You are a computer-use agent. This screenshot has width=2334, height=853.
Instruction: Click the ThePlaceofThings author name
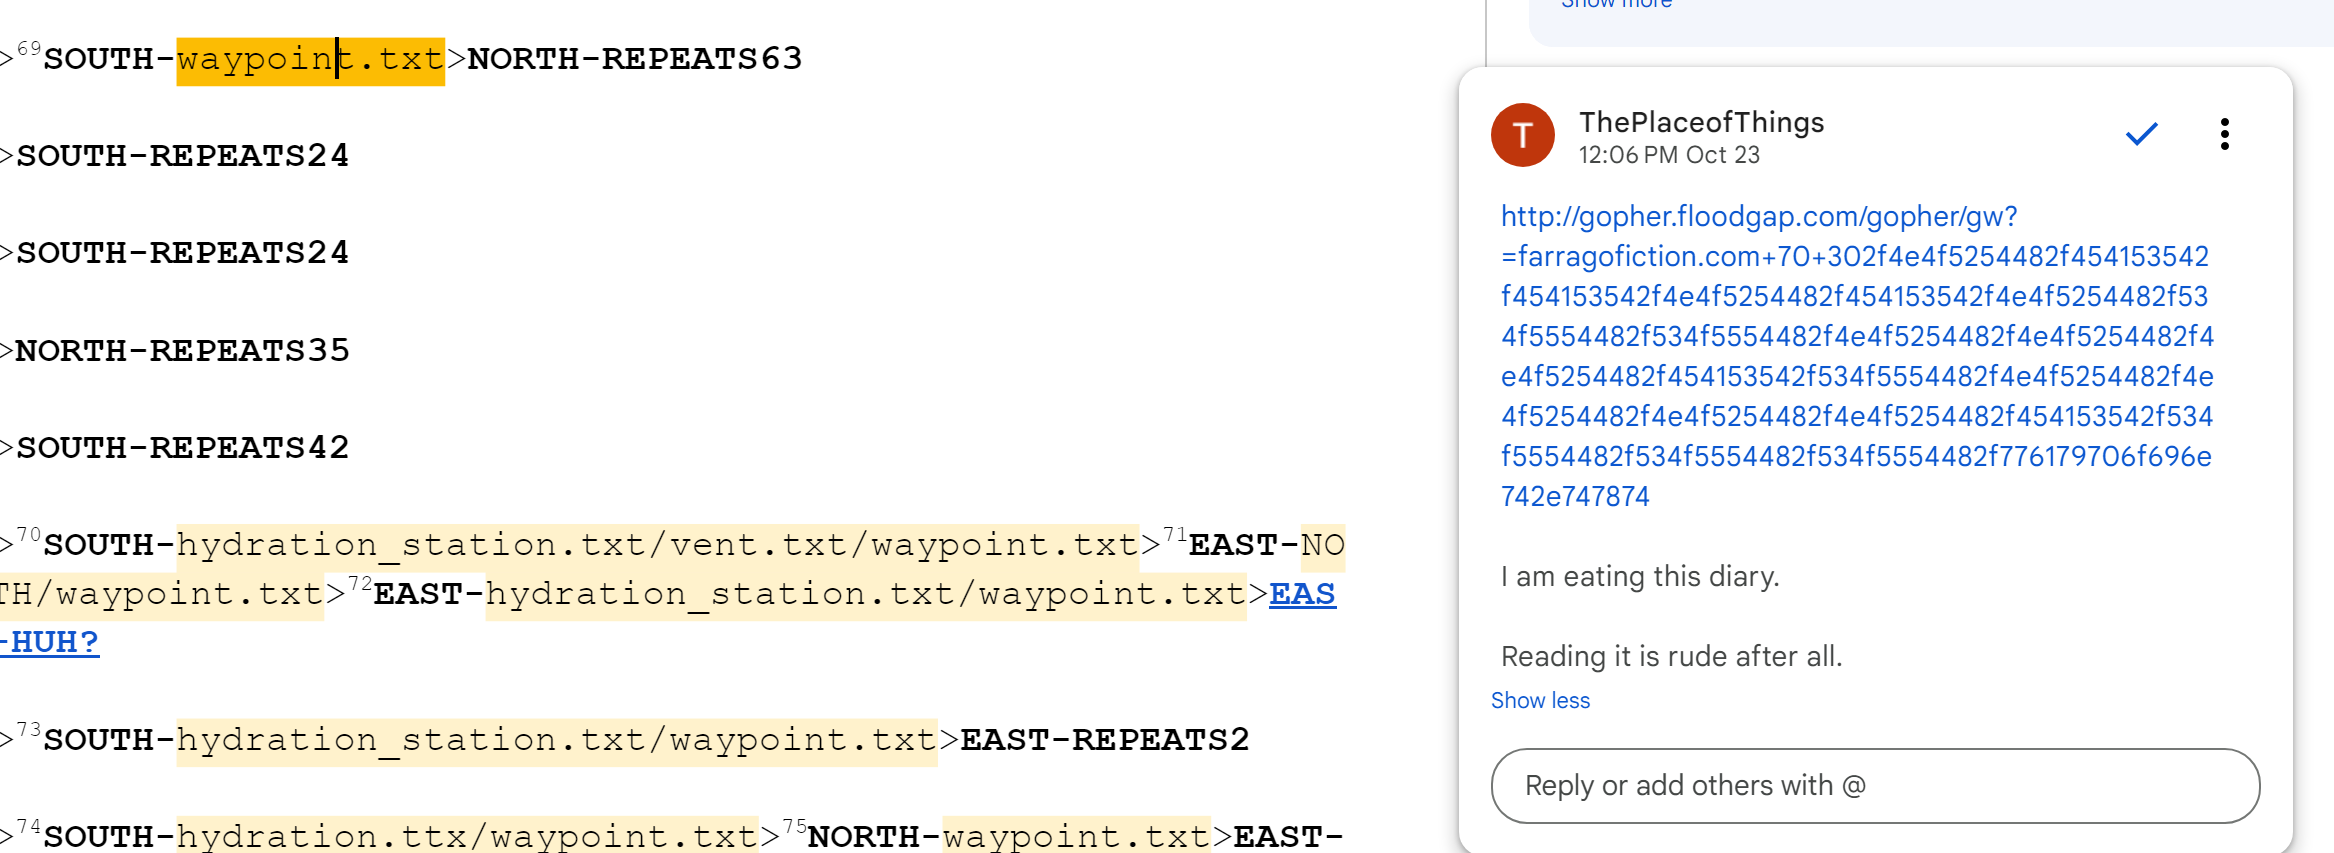tap(1701, 122)
